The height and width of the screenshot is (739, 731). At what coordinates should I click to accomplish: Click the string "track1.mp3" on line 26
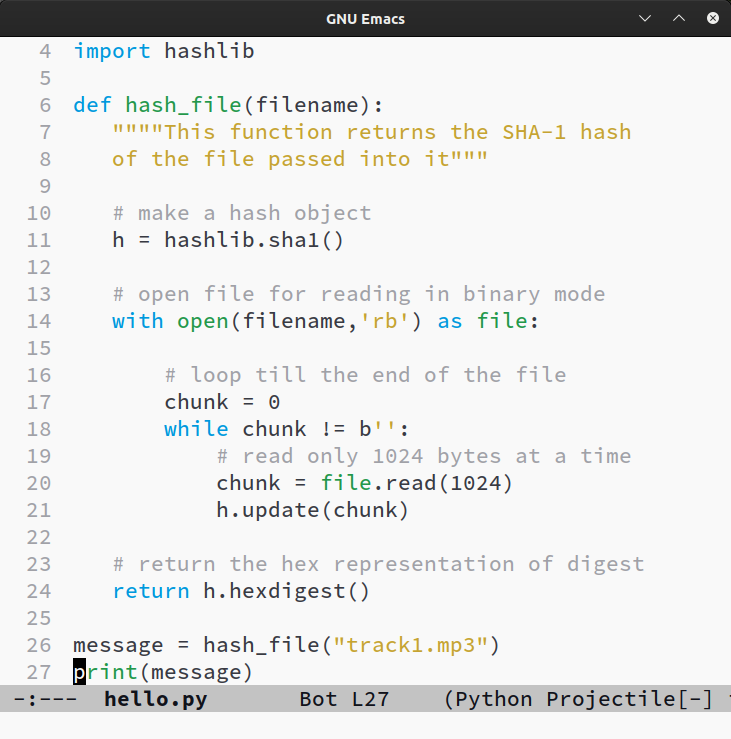[411, 645]
